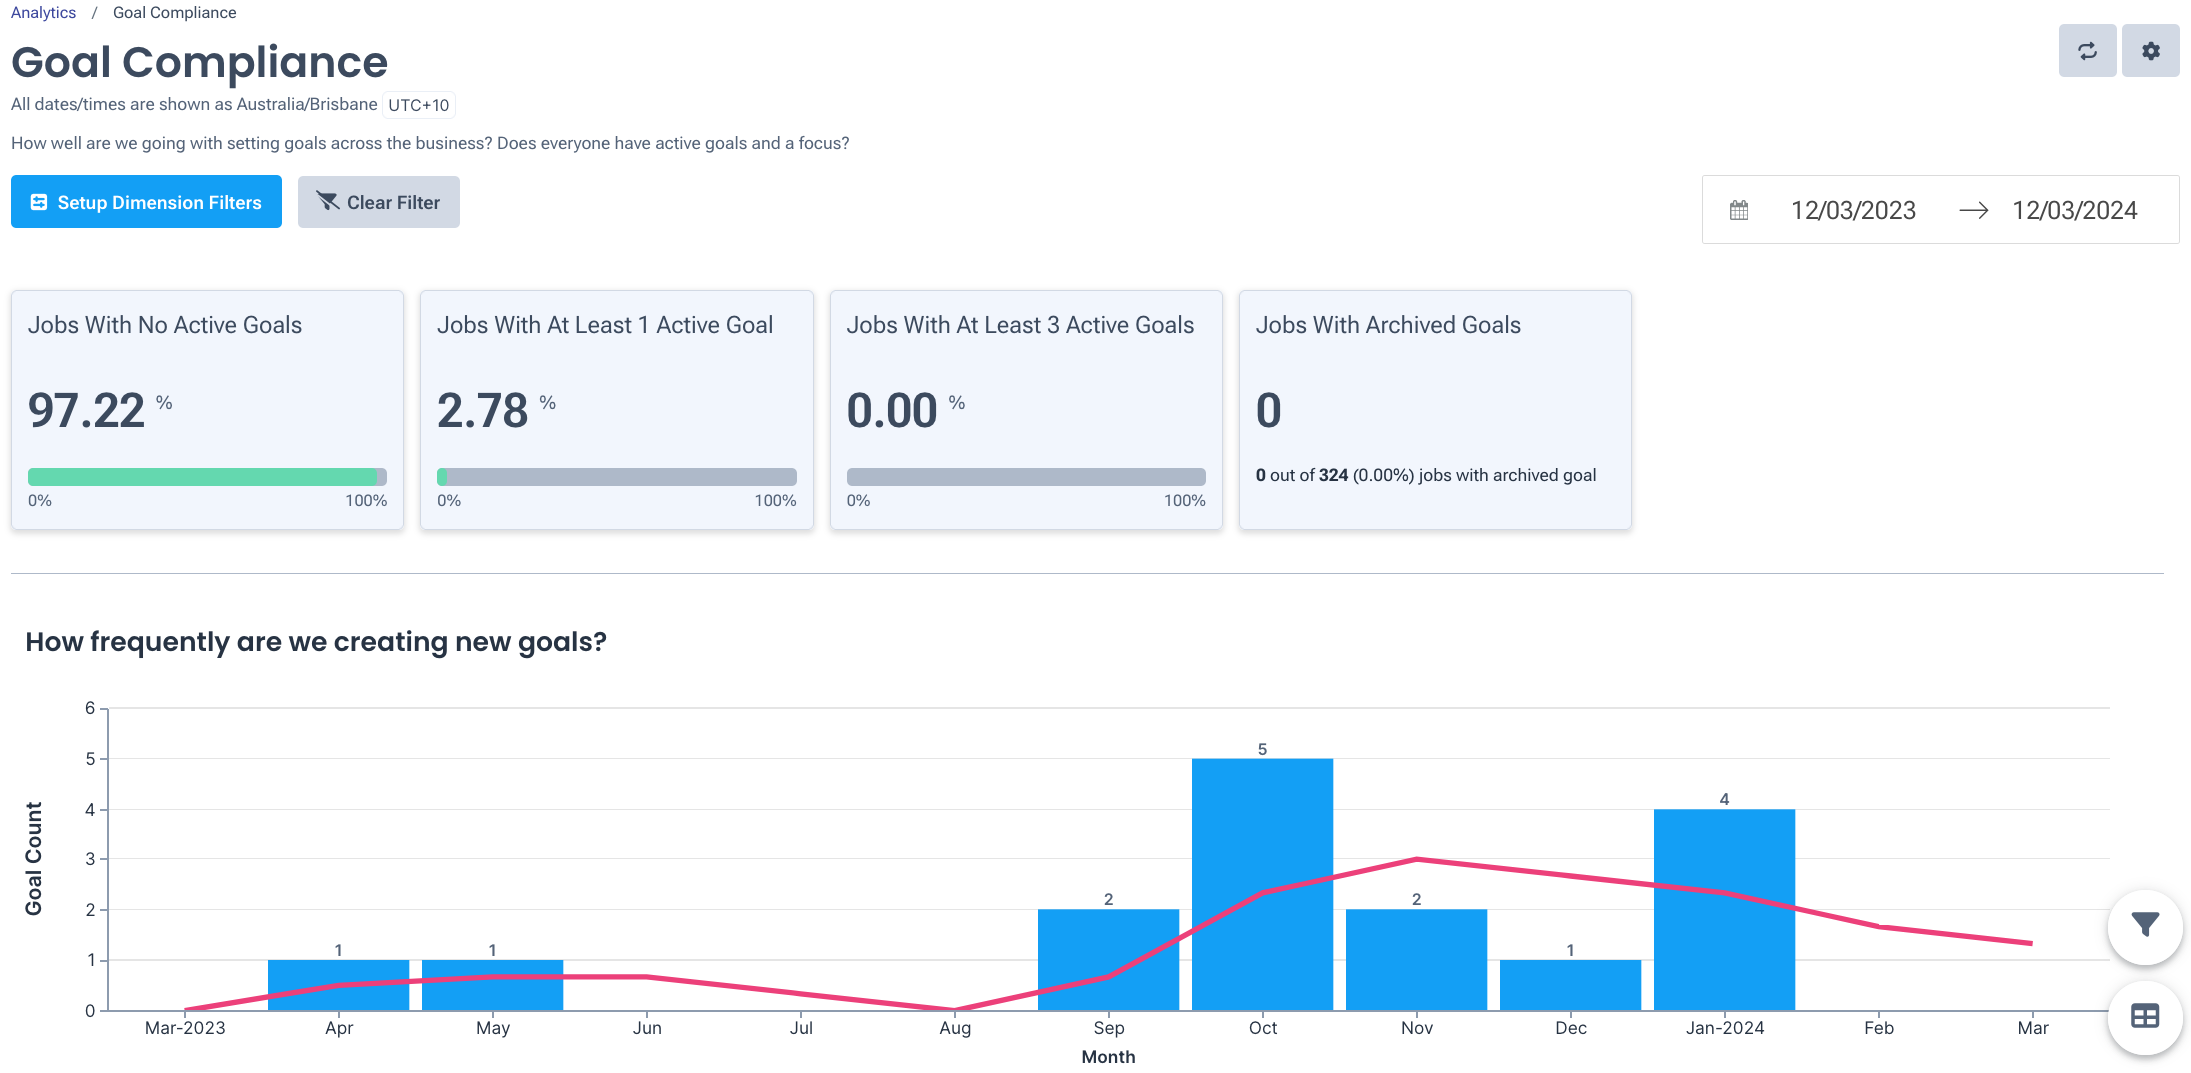Click the Goal Compliance breadcrumb item
2191x1073 pixels.
pyautogui.click(x=174, y=12)
